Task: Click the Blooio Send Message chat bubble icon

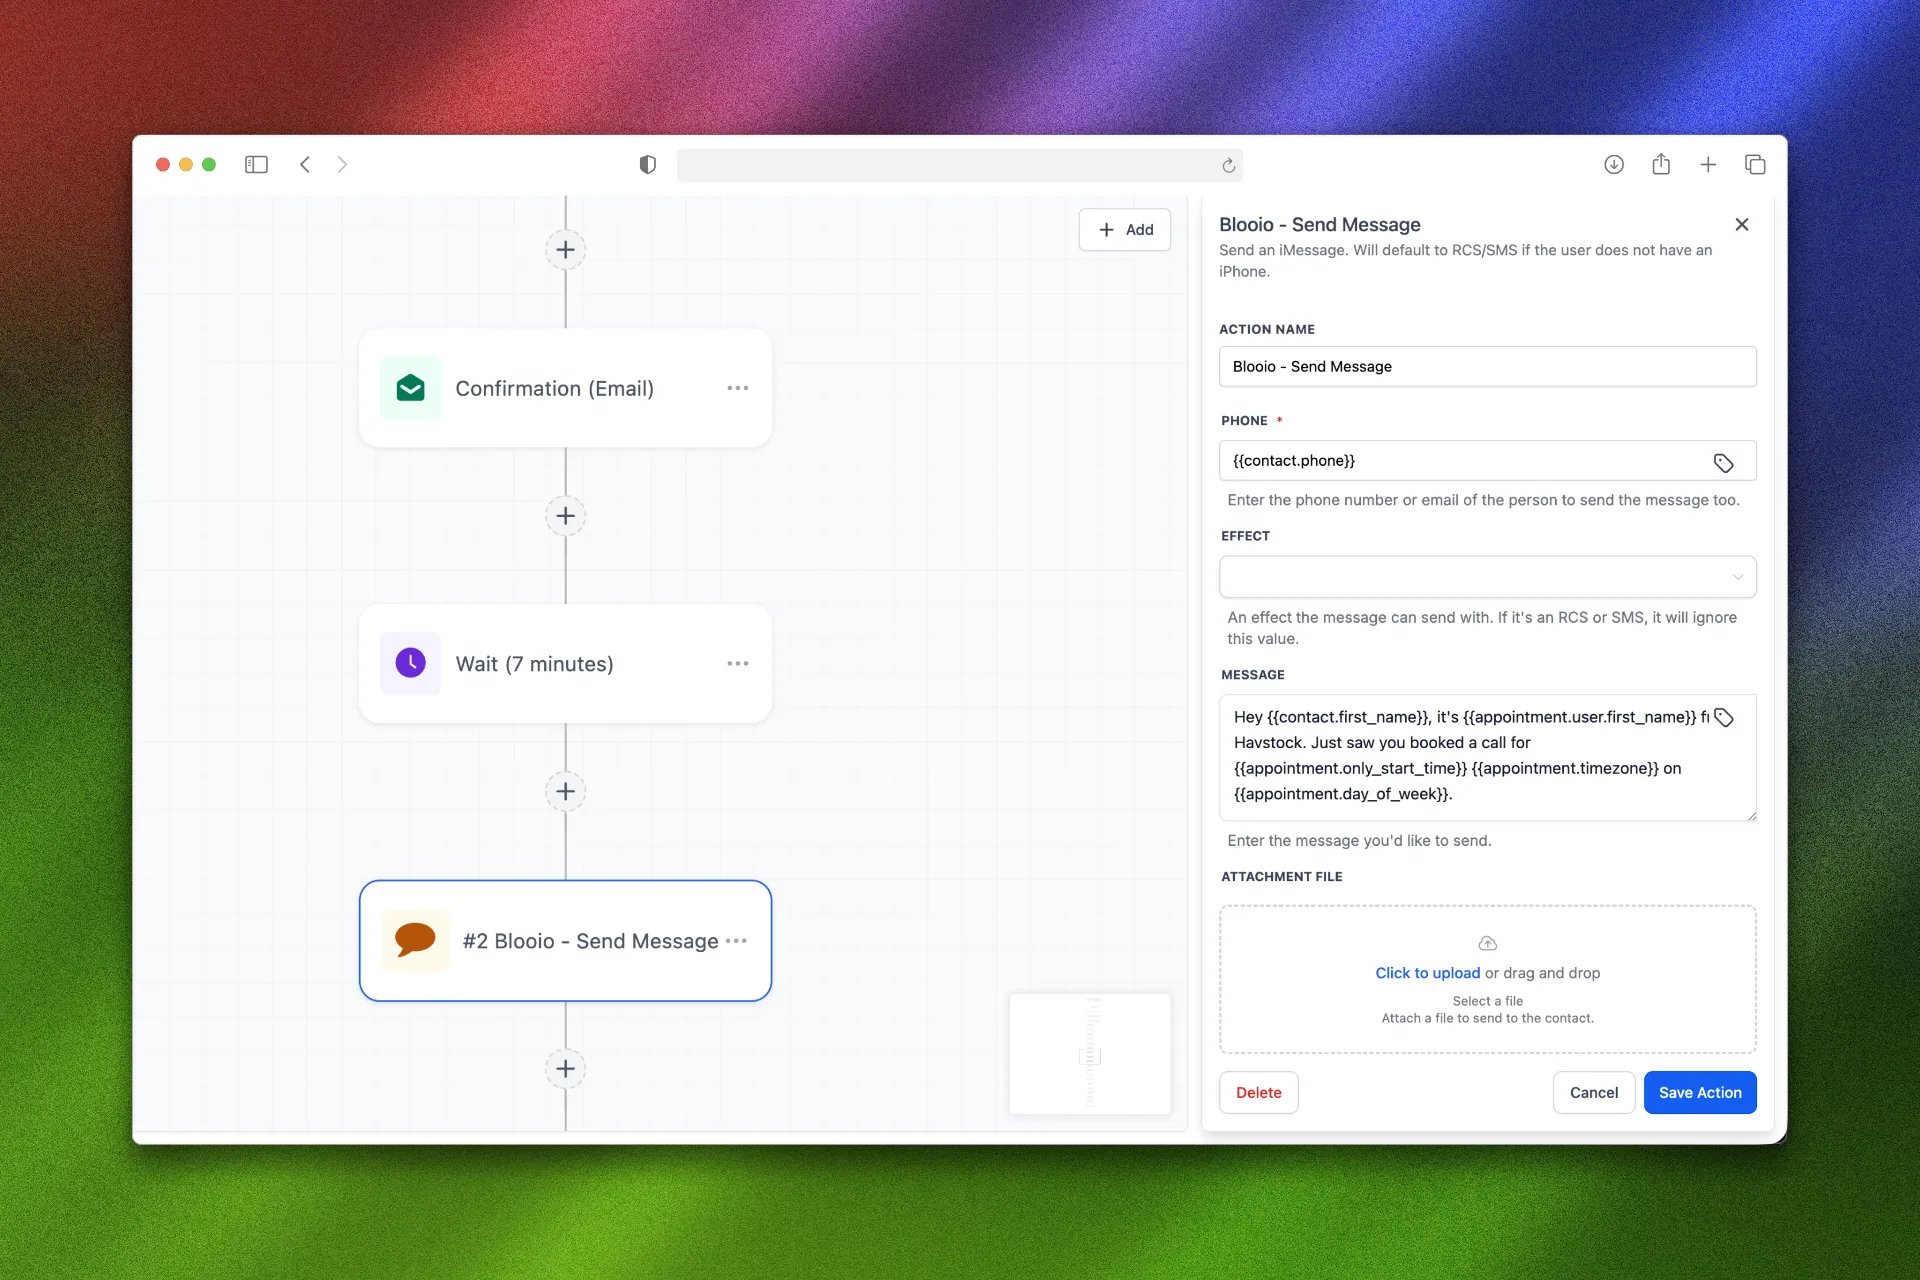Action: pyautogui.click(x=415, y=940)
